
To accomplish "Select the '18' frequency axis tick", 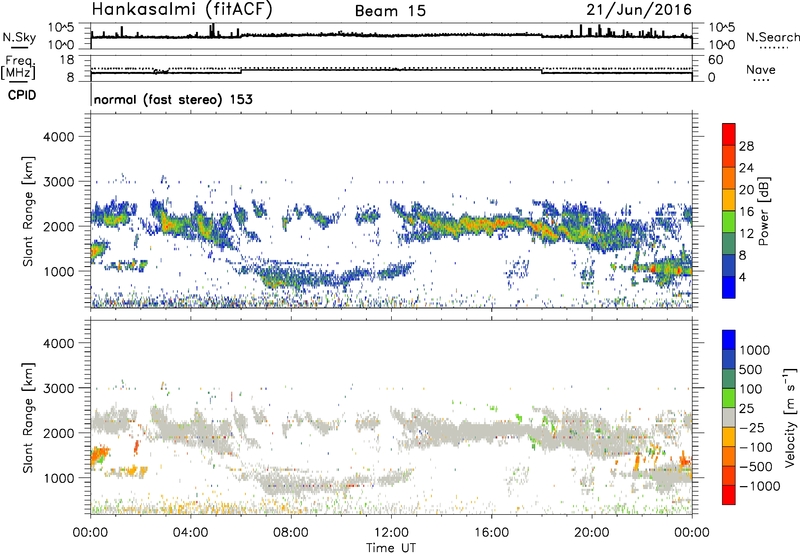I will tap(67, 60).
